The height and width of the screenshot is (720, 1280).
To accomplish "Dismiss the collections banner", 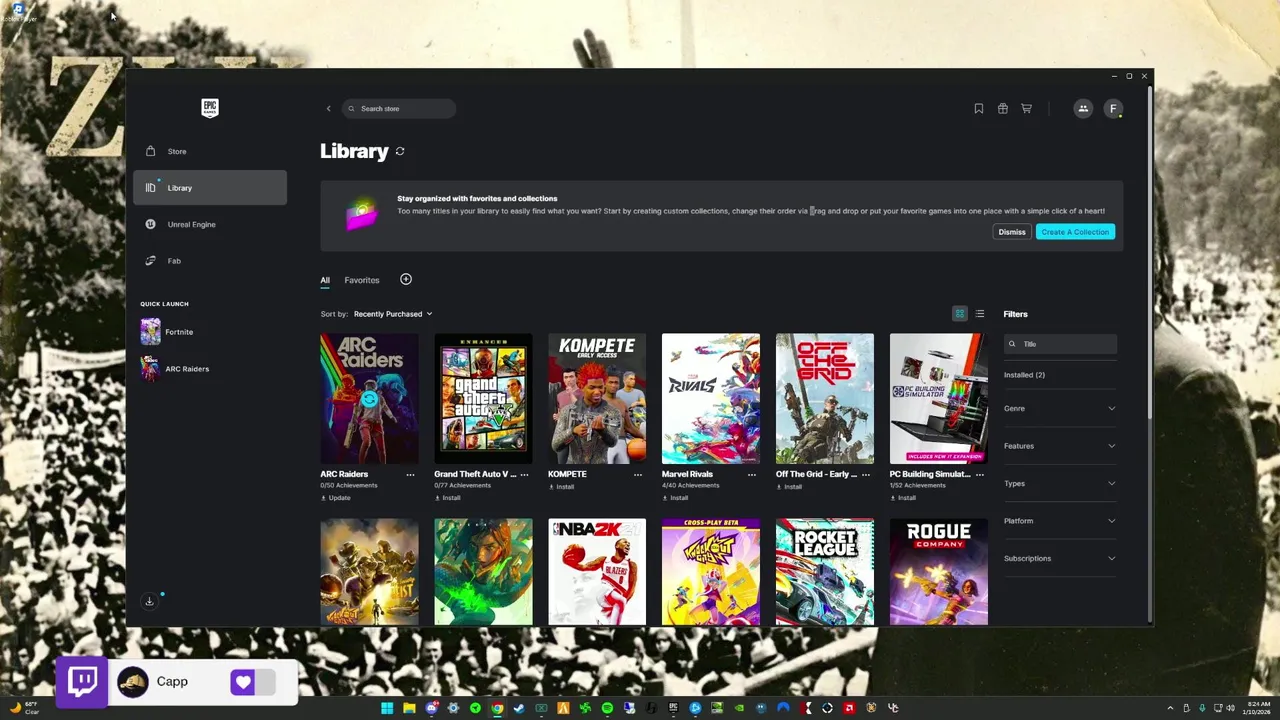I will (1012, 232).
